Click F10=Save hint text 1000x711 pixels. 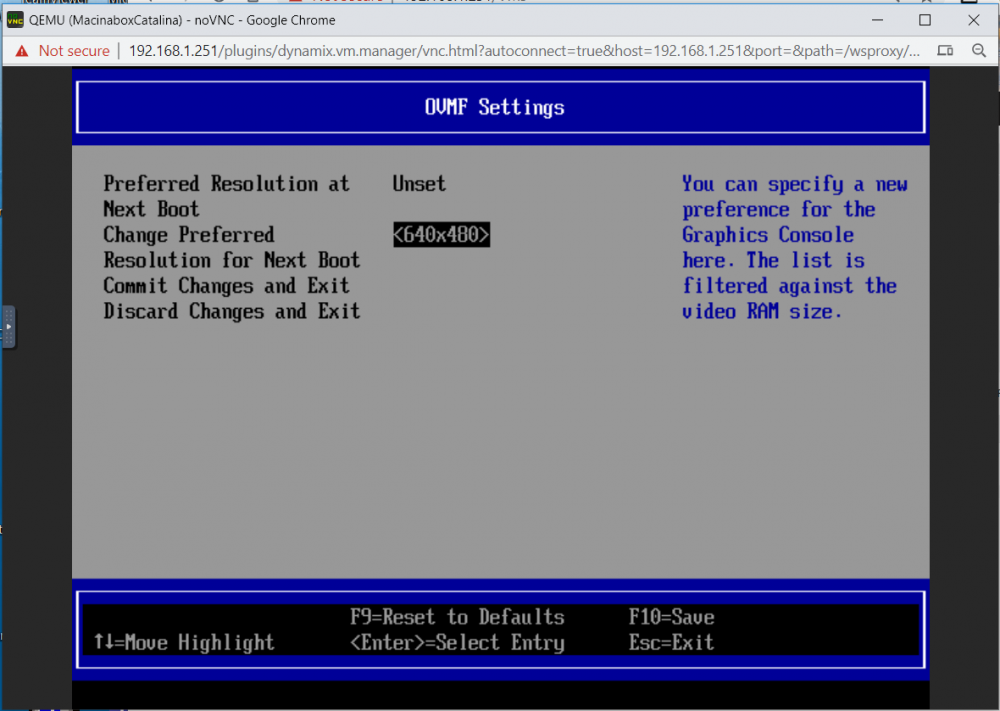click(671, 617)
